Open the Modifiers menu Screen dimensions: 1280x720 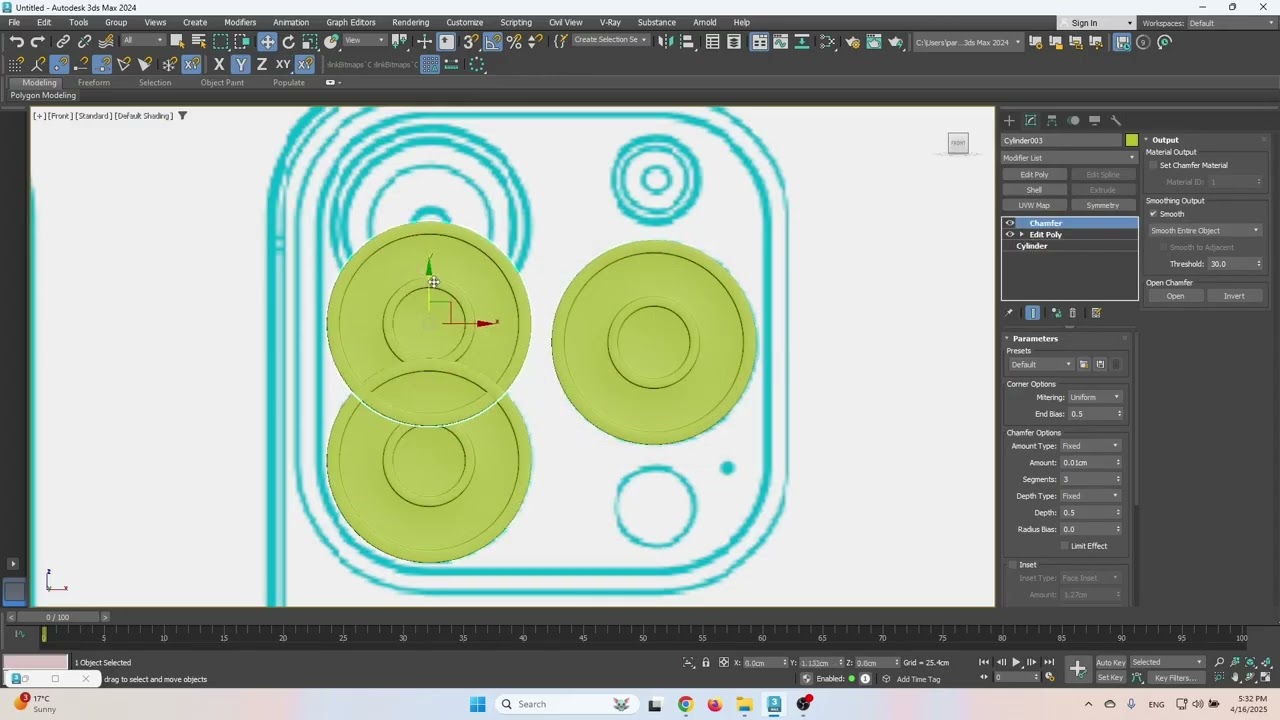(240, 22)
